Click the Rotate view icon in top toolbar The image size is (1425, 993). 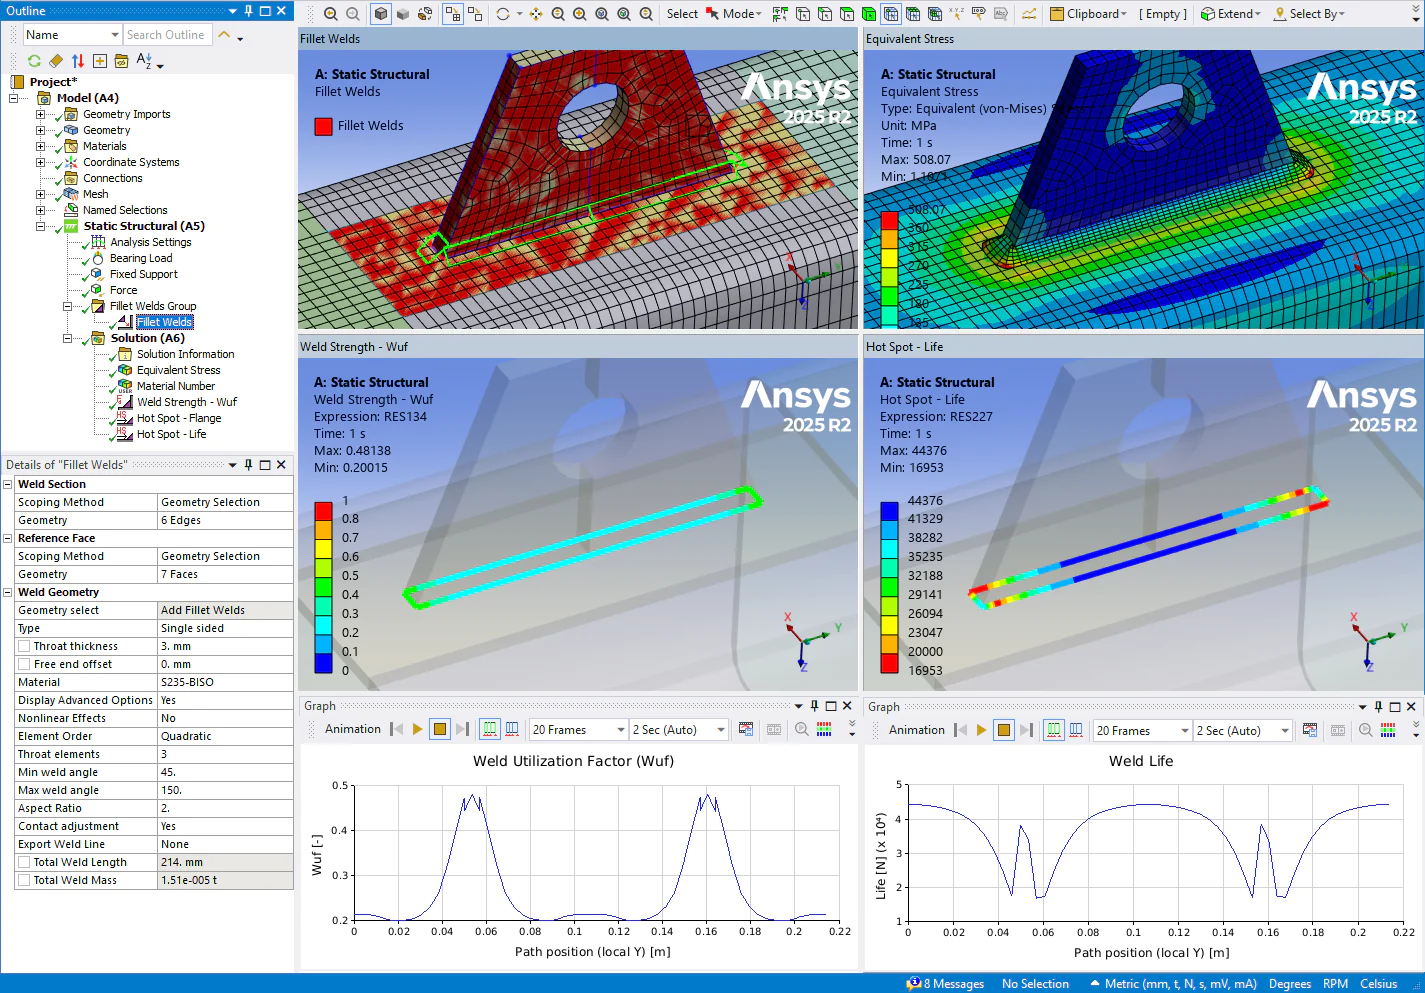coord(503,14)
